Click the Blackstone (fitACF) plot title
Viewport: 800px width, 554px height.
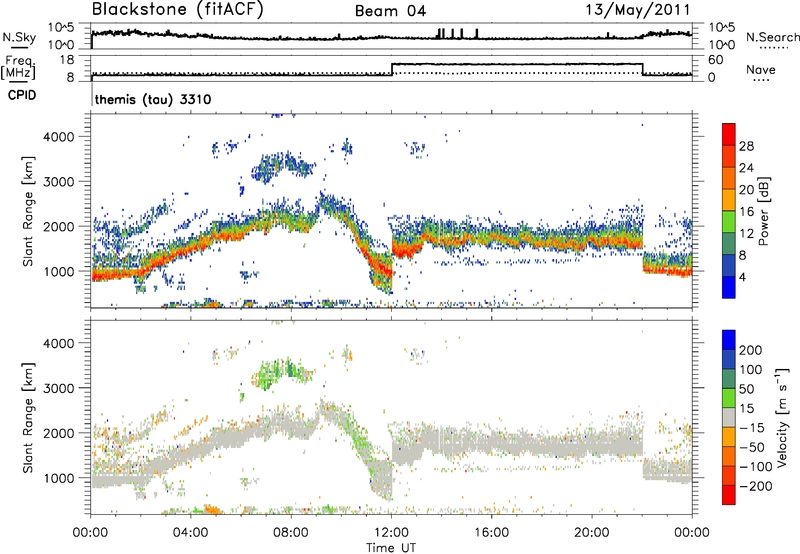tap(178, 10)
